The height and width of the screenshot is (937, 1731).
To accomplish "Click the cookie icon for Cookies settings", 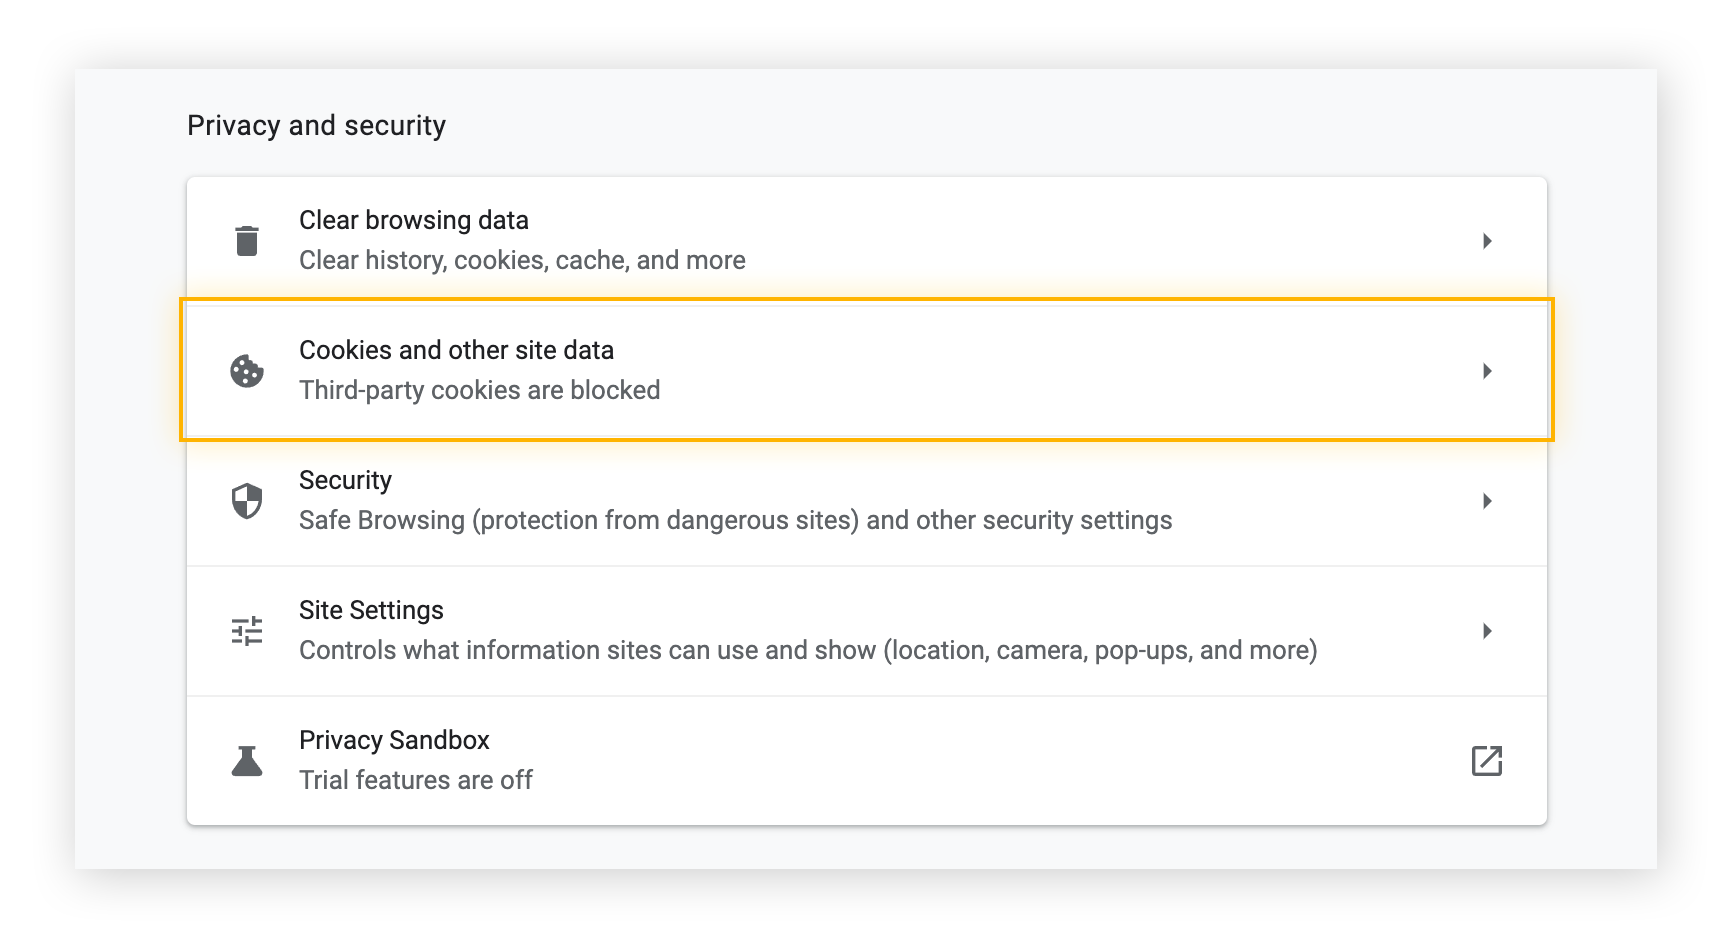I will point(247,371).
